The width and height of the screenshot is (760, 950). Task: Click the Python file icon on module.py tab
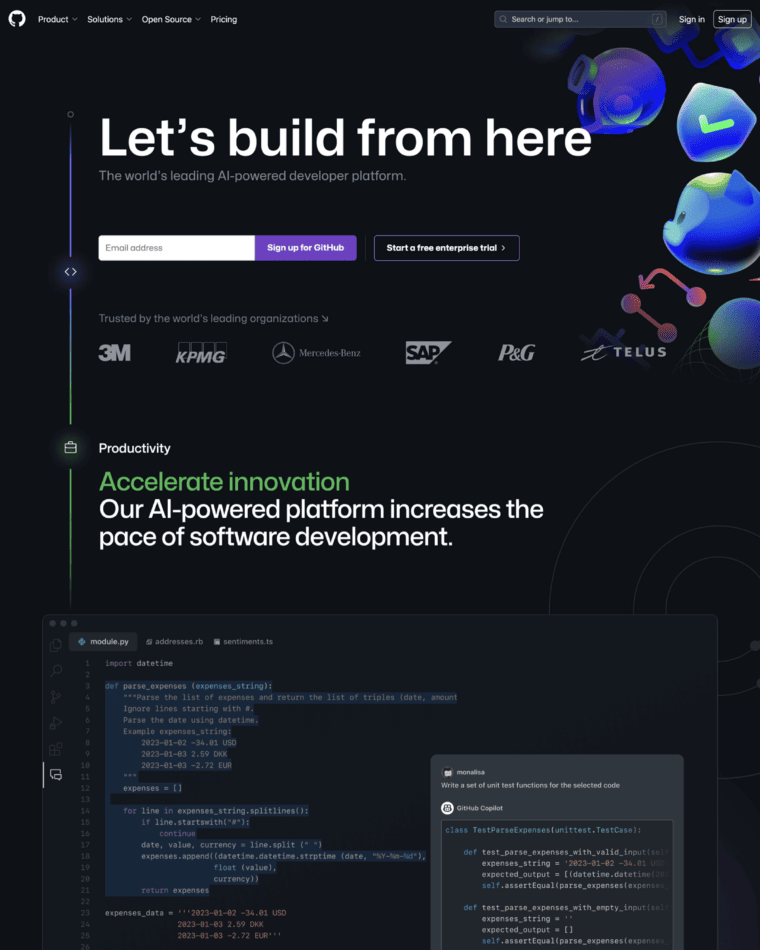click(x=82, y=642)
